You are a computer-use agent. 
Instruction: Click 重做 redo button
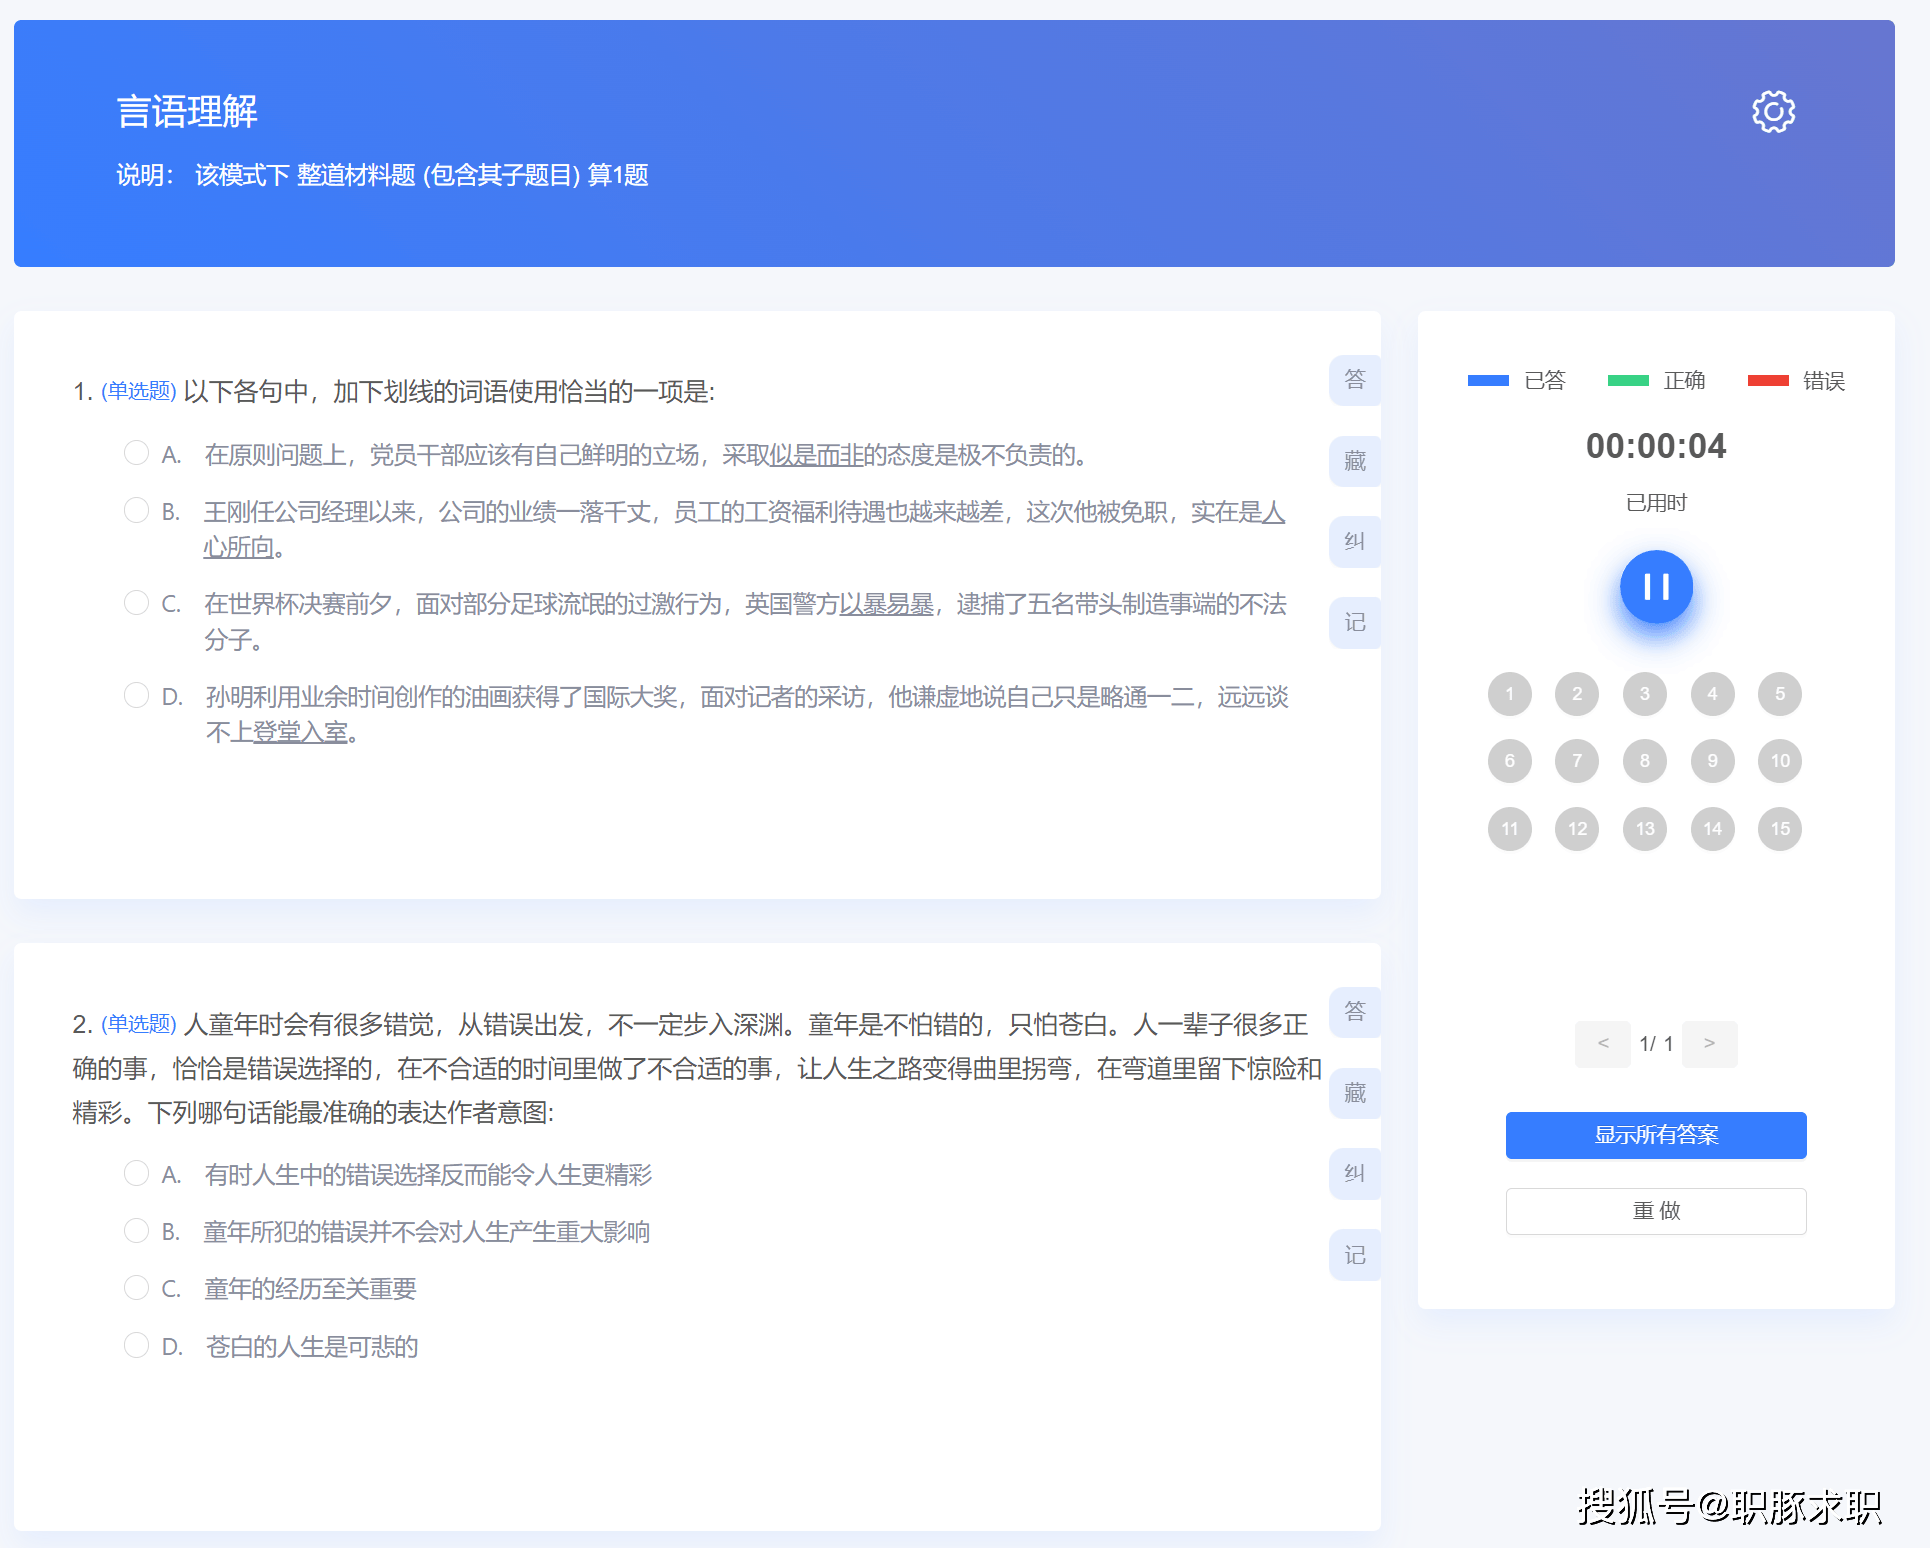coord(1656,1211)
